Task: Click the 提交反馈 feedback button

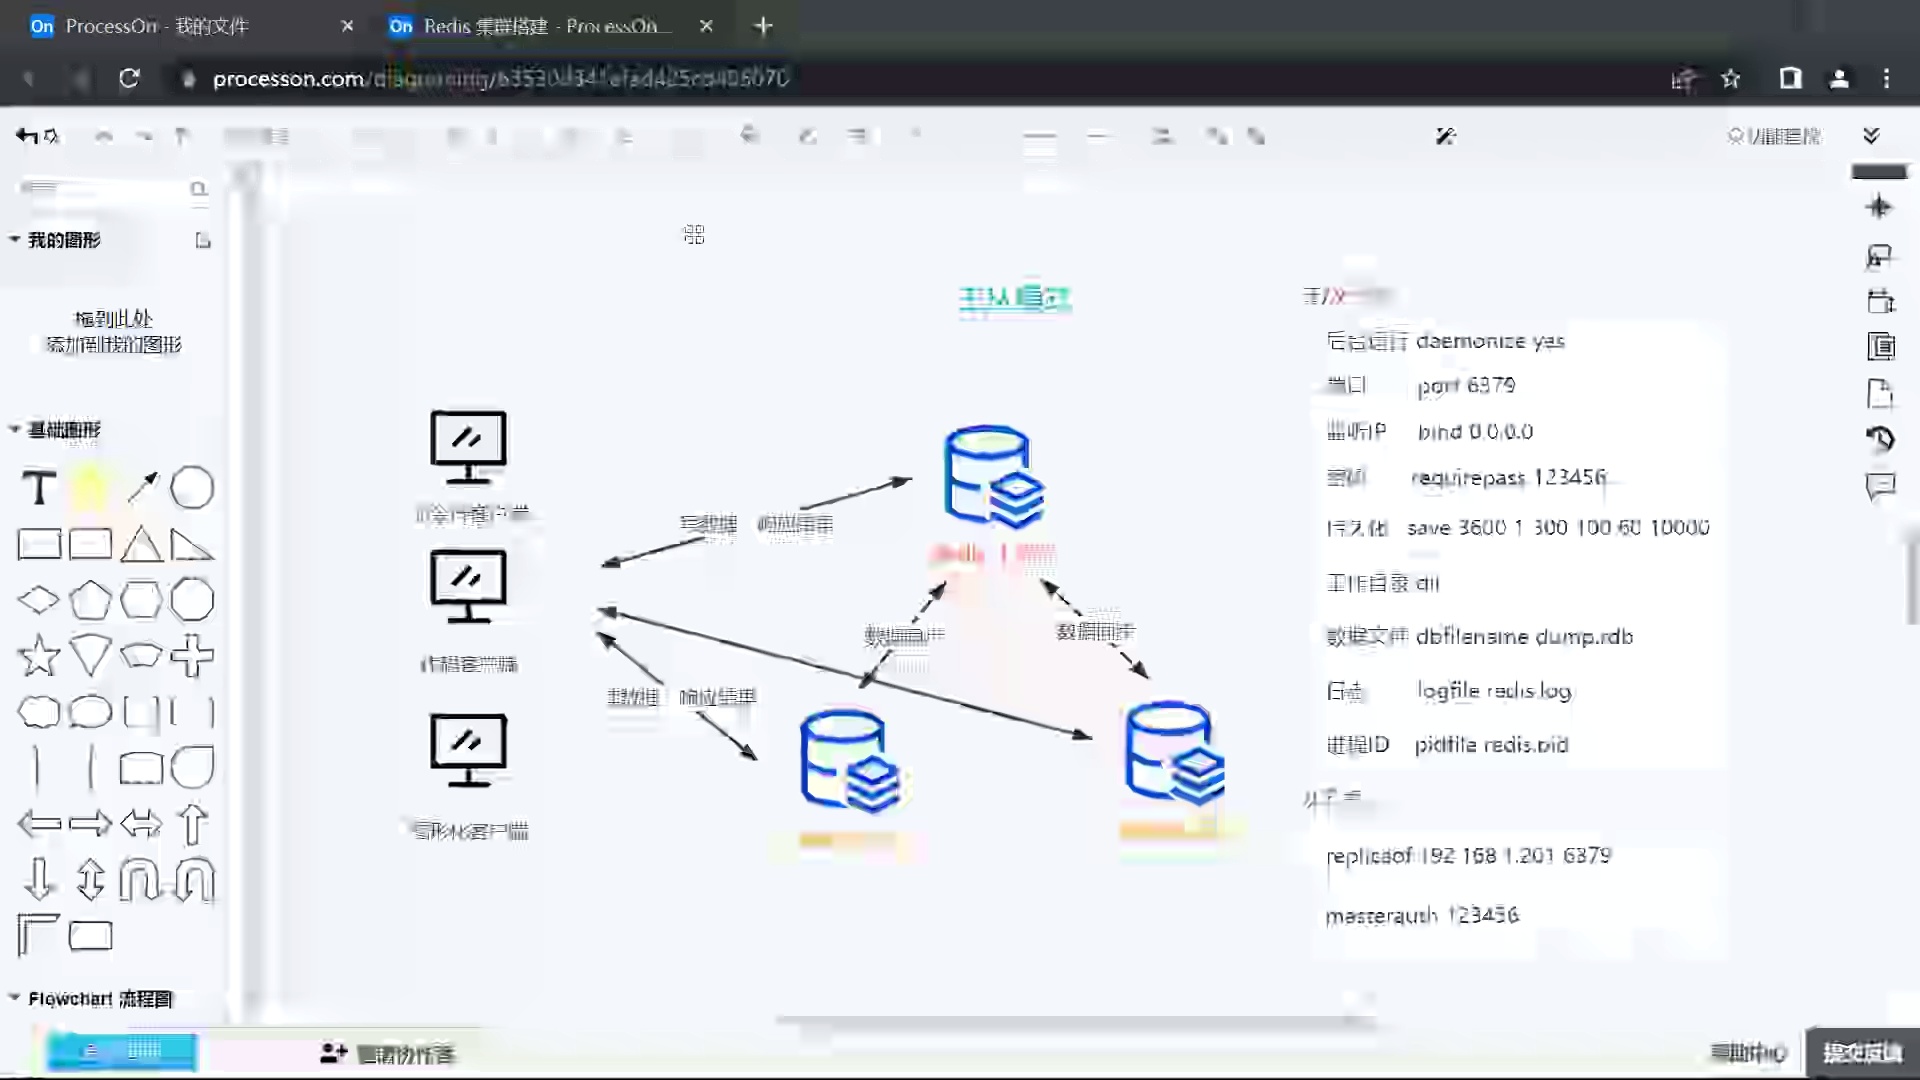Action: pyautogui.click(x=1862, y=1052)
